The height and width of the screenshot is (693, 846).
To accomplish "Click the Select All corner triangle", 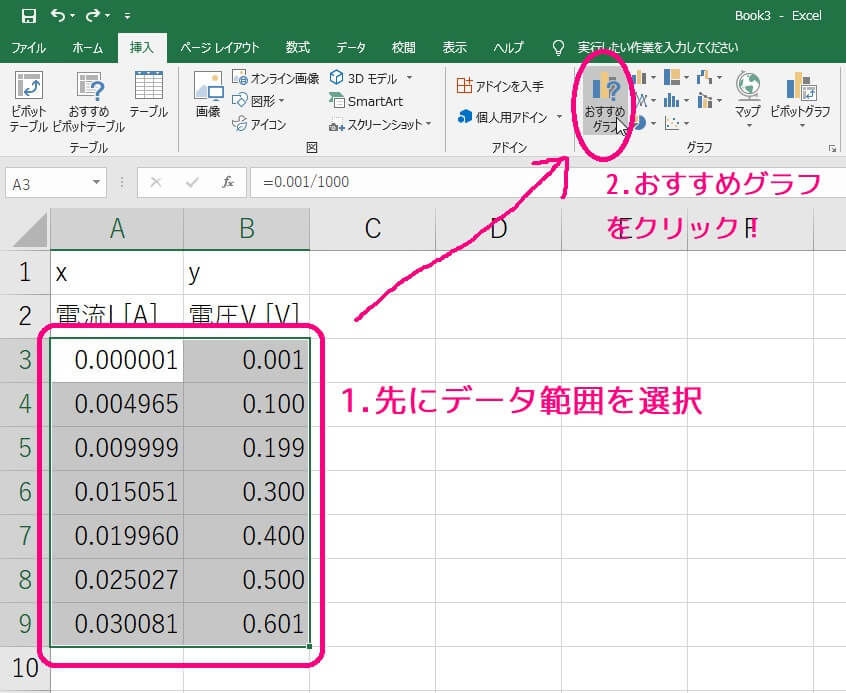I will pyautogui.click(x=30, y=230).
